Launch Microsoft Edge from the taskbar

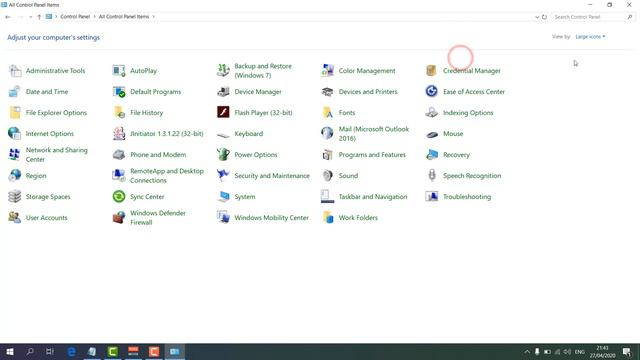pos(71,351)
